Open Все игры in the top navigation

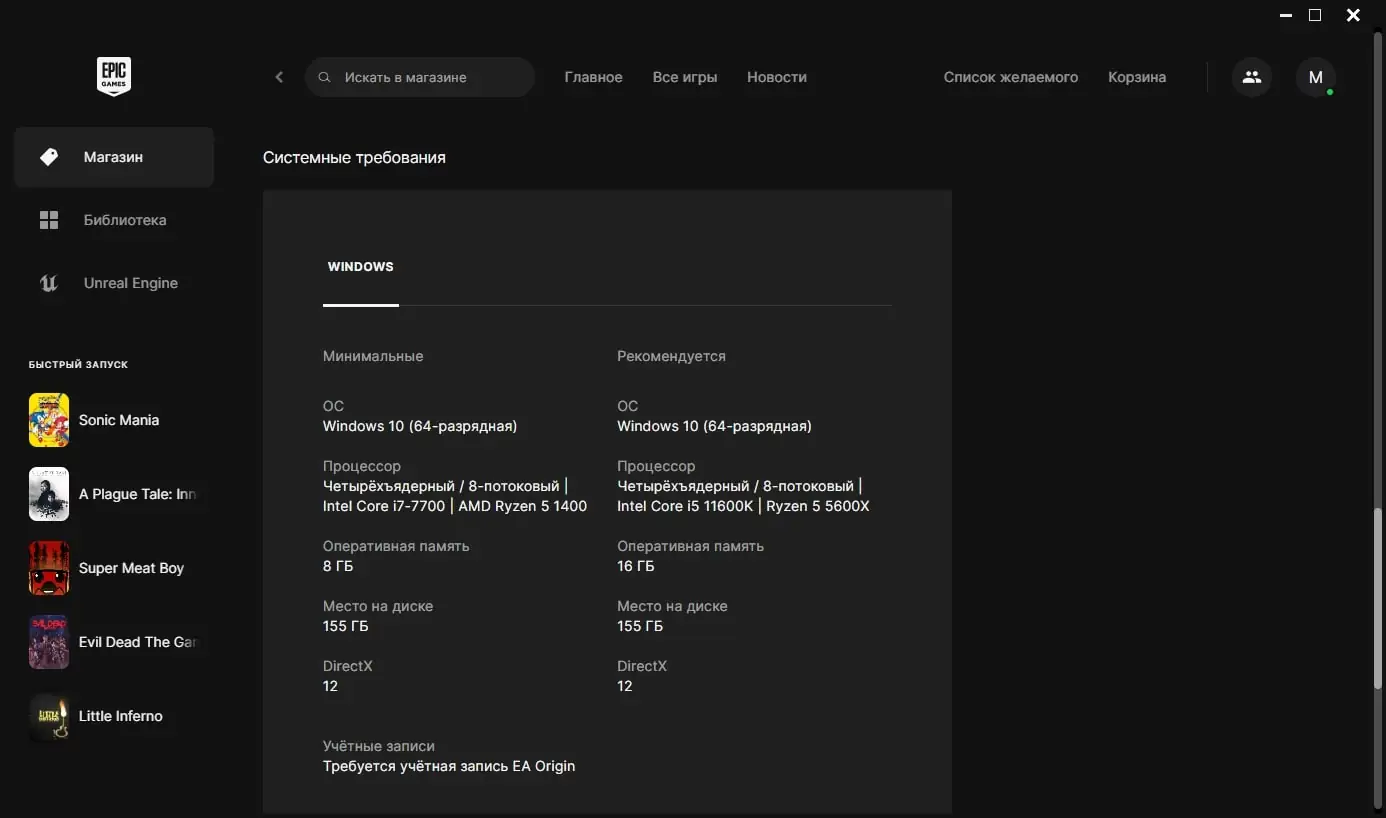click(685, 77)
